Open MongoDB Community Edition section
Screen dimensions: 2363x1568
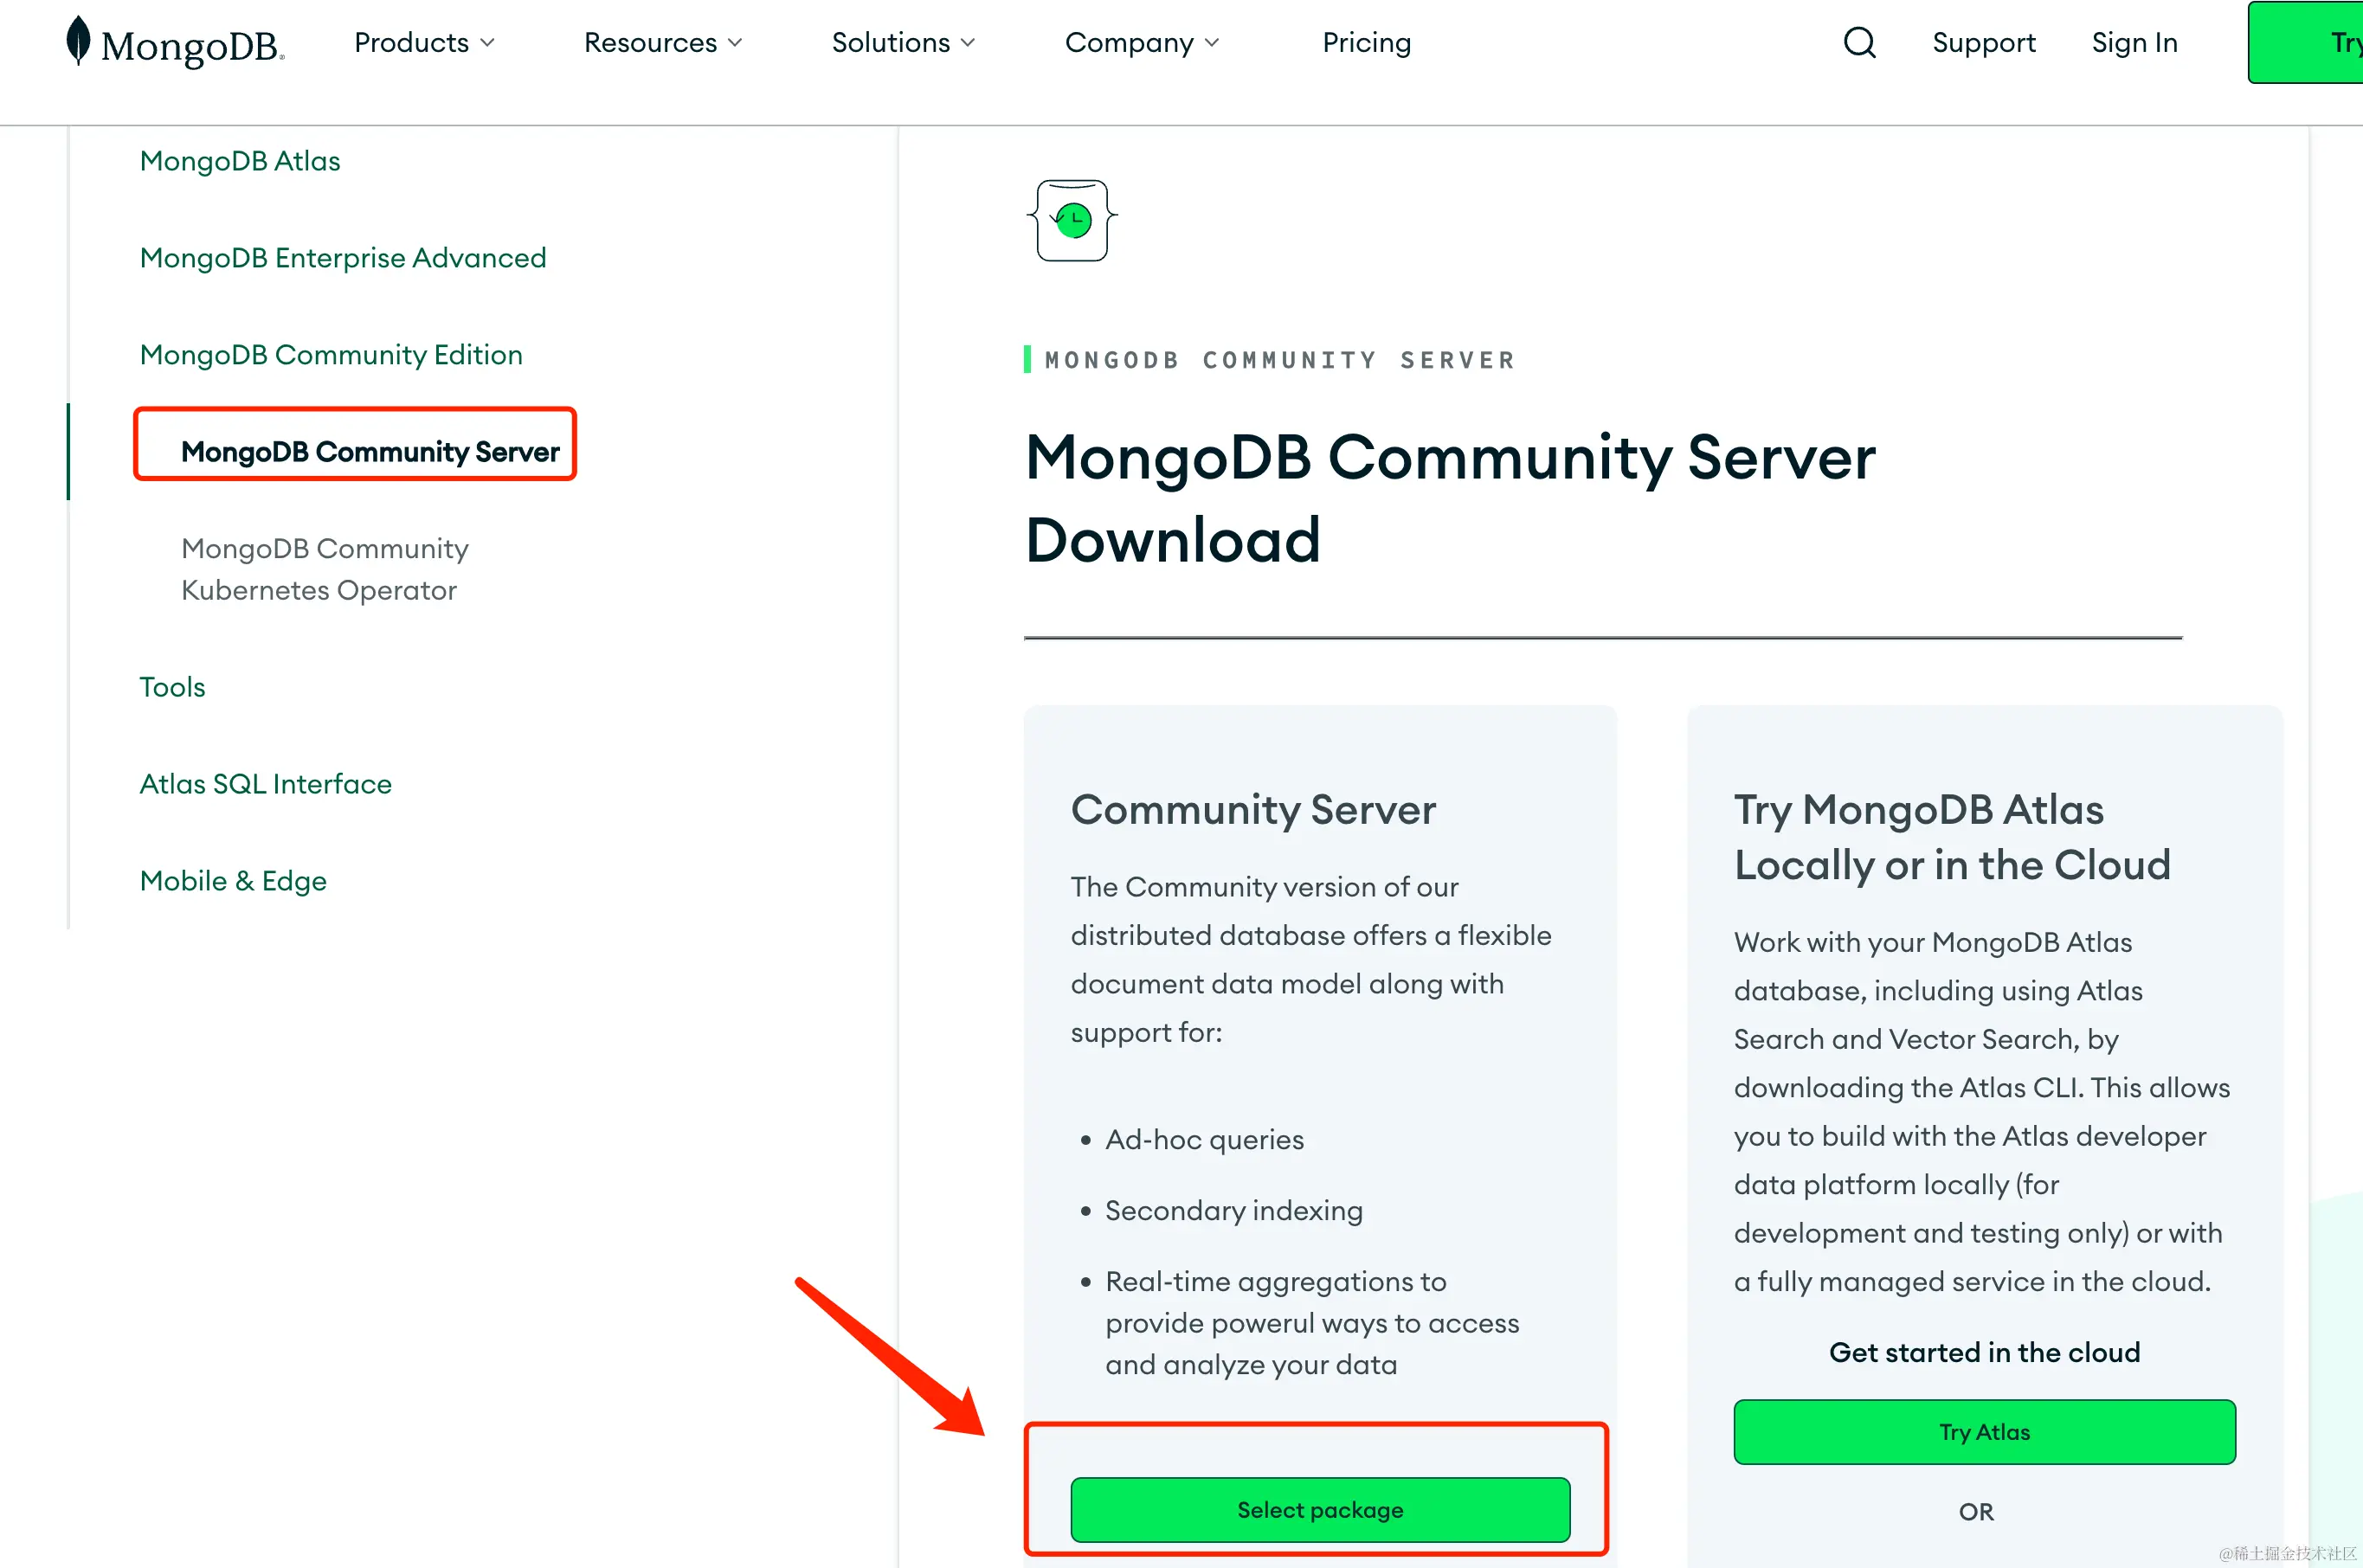click(331, 355)
